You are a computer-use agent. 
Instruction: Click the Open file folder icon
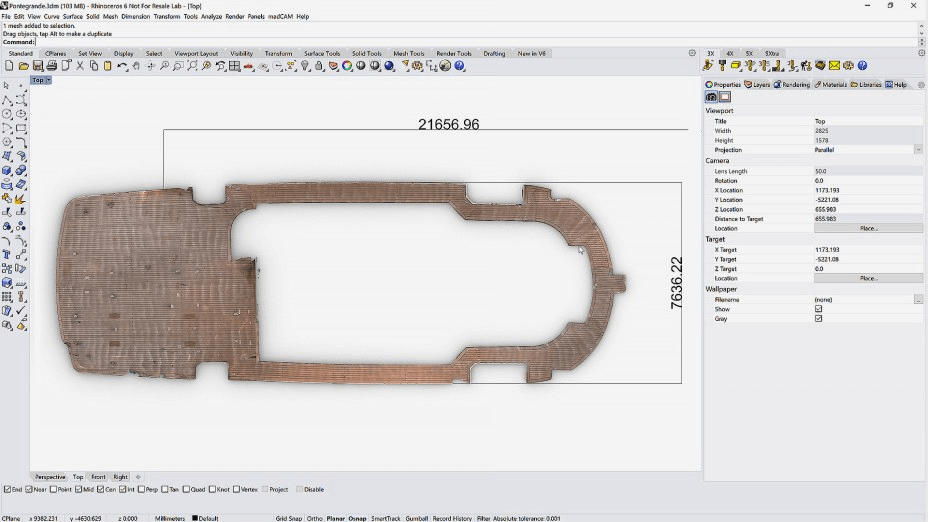[24, 66]
